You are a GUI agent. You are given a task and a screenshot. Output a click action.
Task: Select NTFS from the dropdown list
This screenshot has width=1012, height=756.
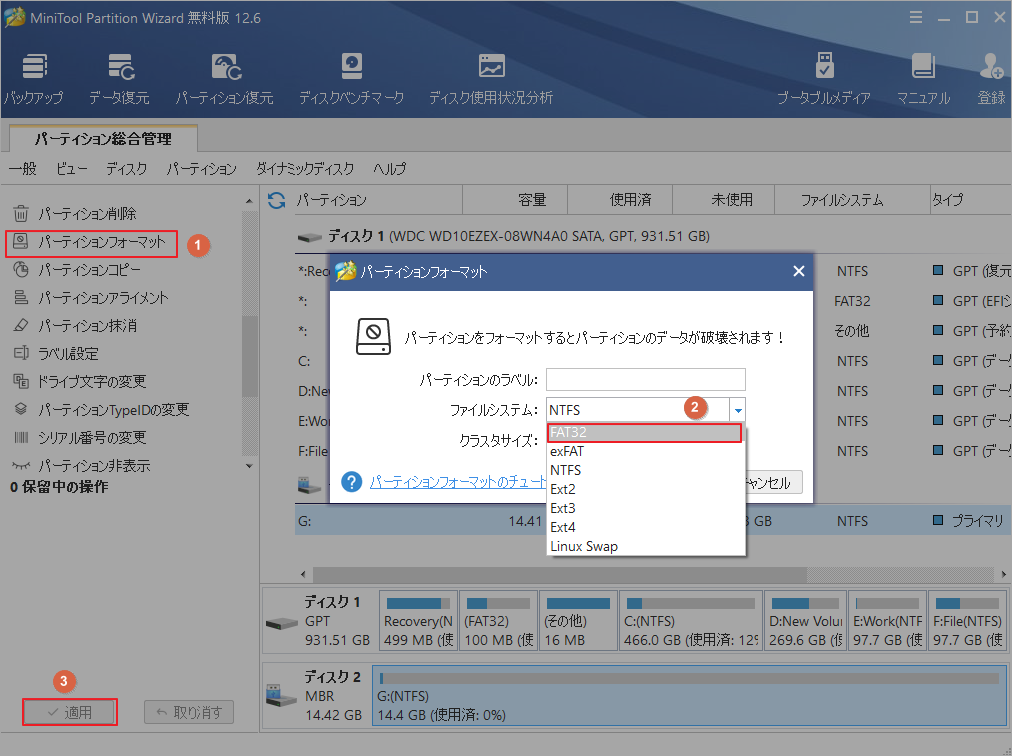click(x=646, y=470)
